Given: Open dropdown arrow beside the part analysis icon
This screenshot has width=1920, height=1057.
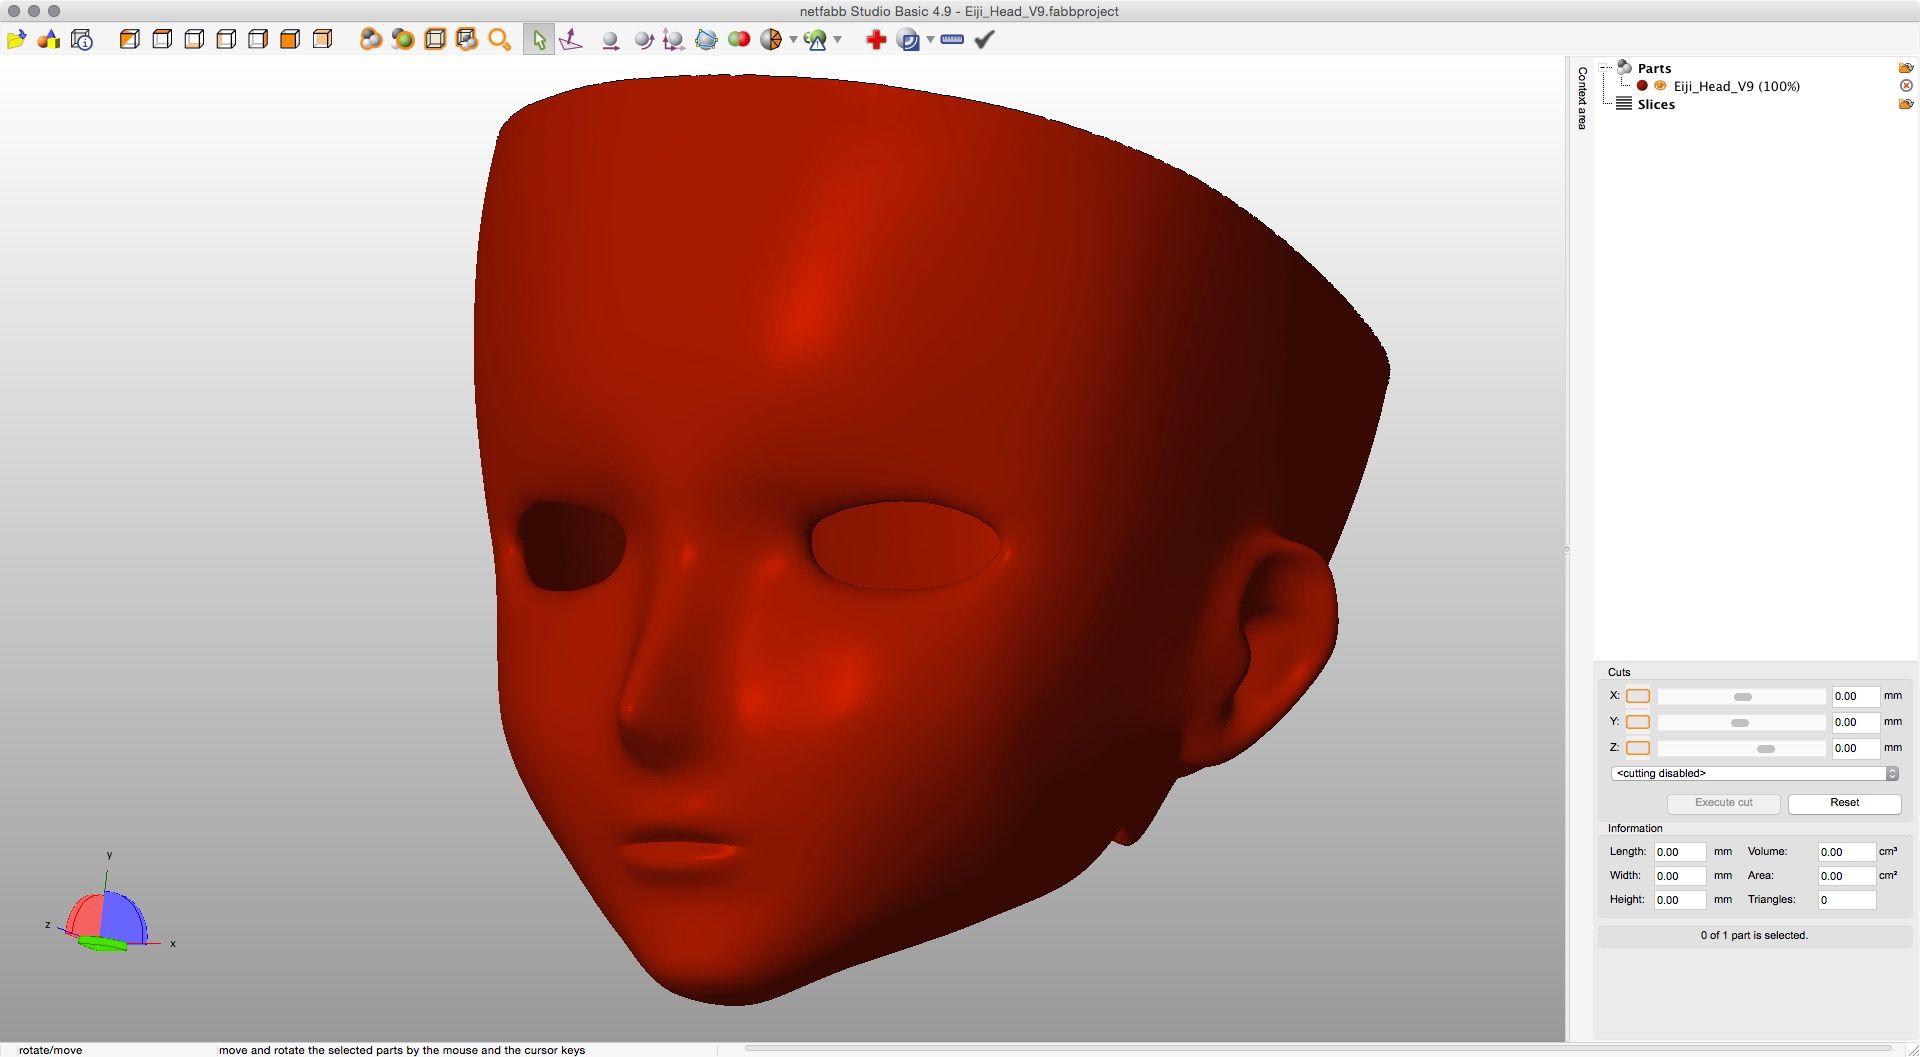Looking at the screenshot, I should 838,40.
